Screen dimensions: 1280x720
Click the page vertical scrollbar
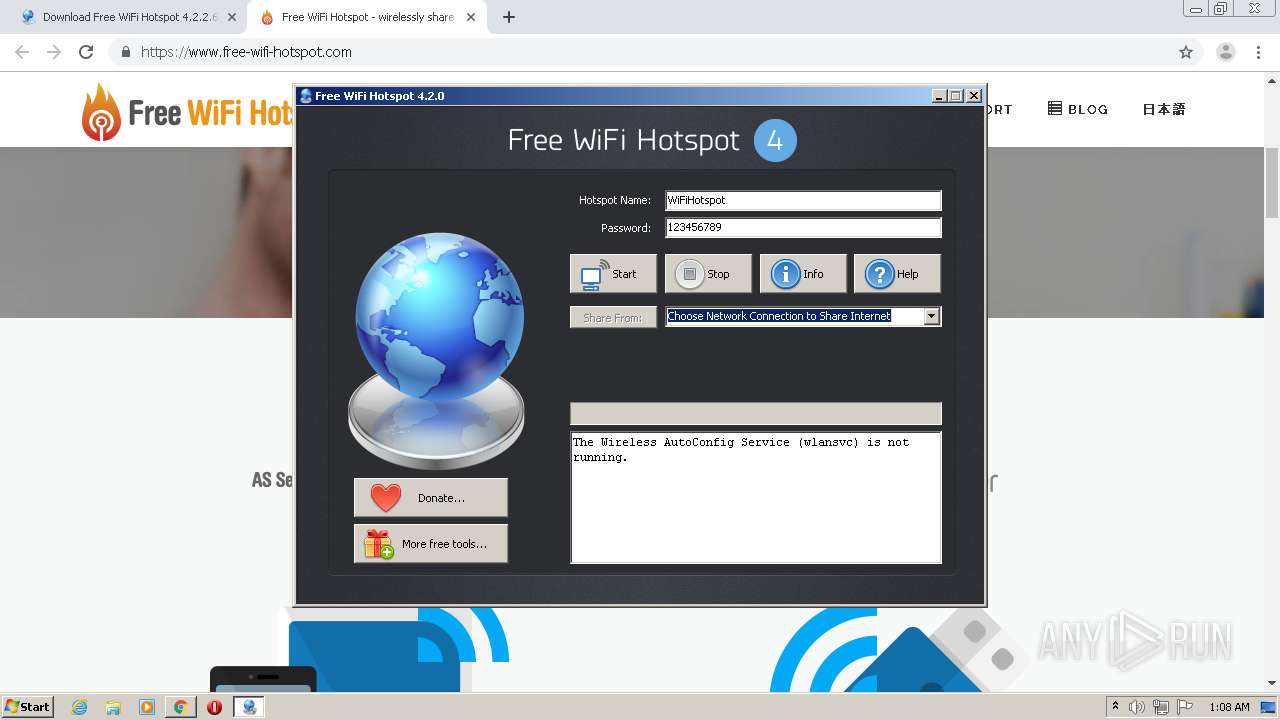click(1272, 182)
